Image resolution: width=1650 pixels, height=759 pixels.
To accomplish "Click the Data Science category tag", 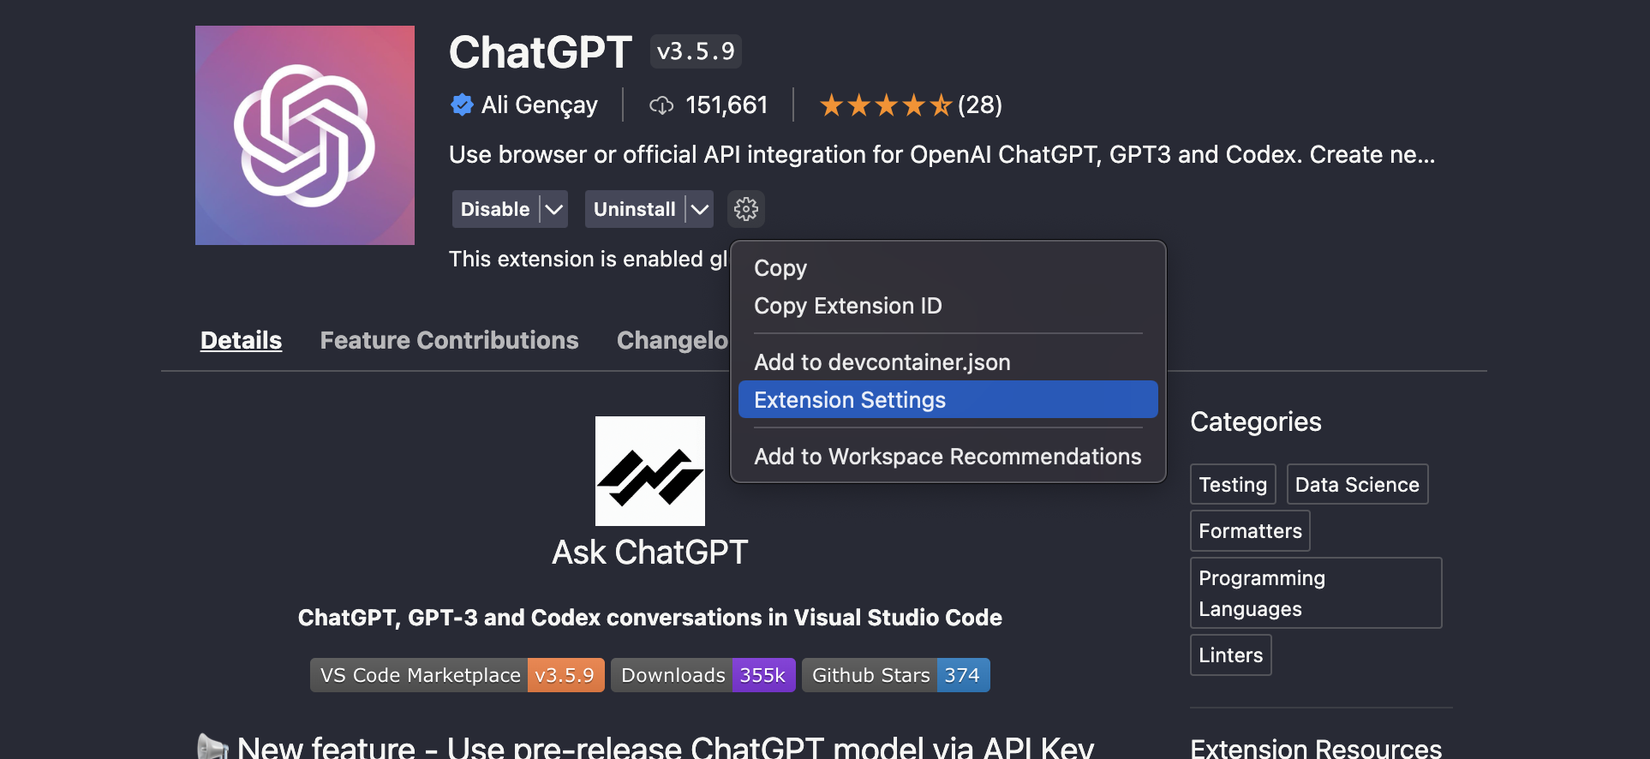I will (1356, 484).
